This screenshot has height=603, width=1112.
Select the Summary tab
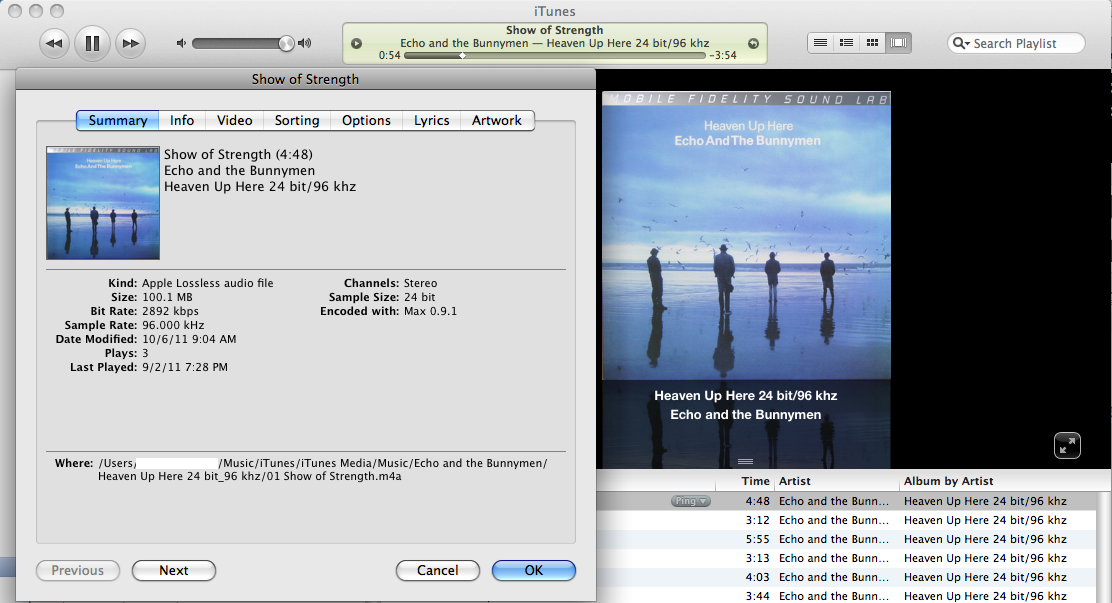coord(118,121)
